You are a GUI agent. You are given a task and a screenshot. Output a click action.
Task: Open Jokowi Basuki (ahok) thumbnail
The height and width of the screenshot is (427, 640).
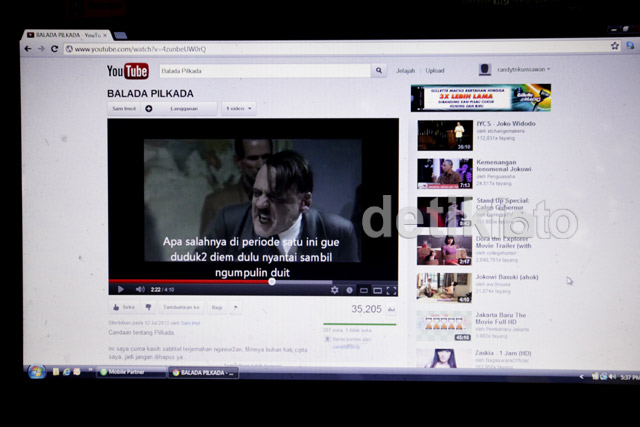pos(444,288)
